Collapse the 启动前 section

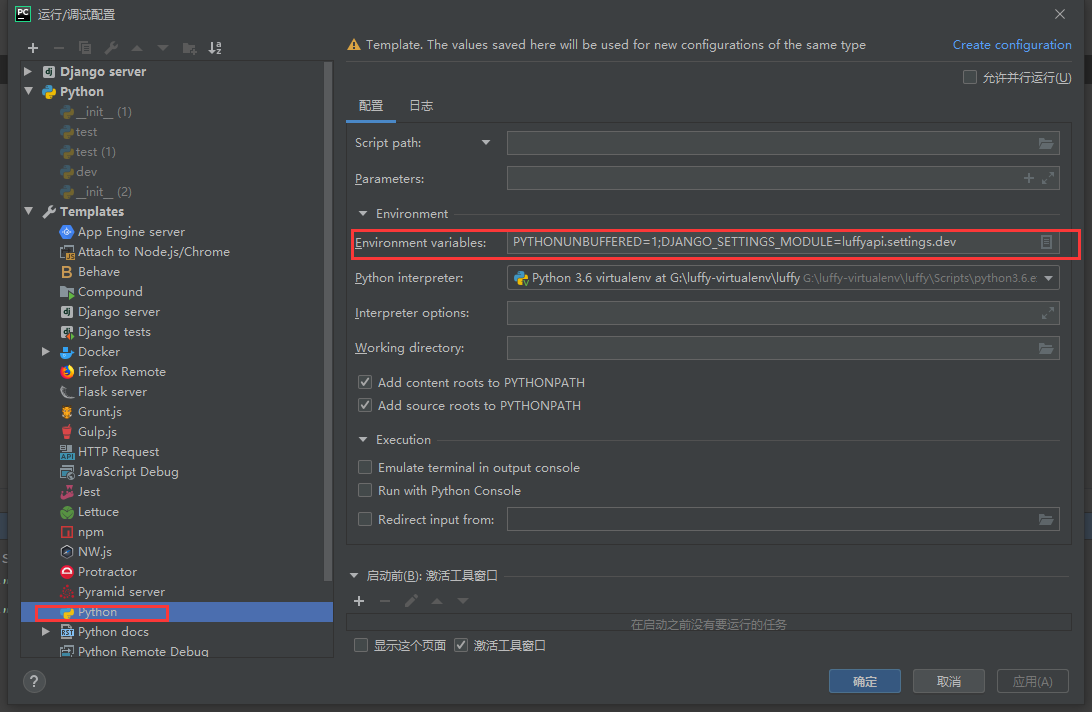(x=354, y=575)
